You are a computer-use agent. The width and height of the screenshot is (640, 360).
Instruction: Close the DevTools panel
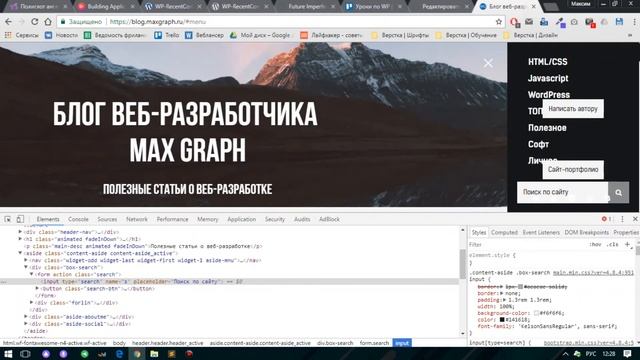pos(635,219)
